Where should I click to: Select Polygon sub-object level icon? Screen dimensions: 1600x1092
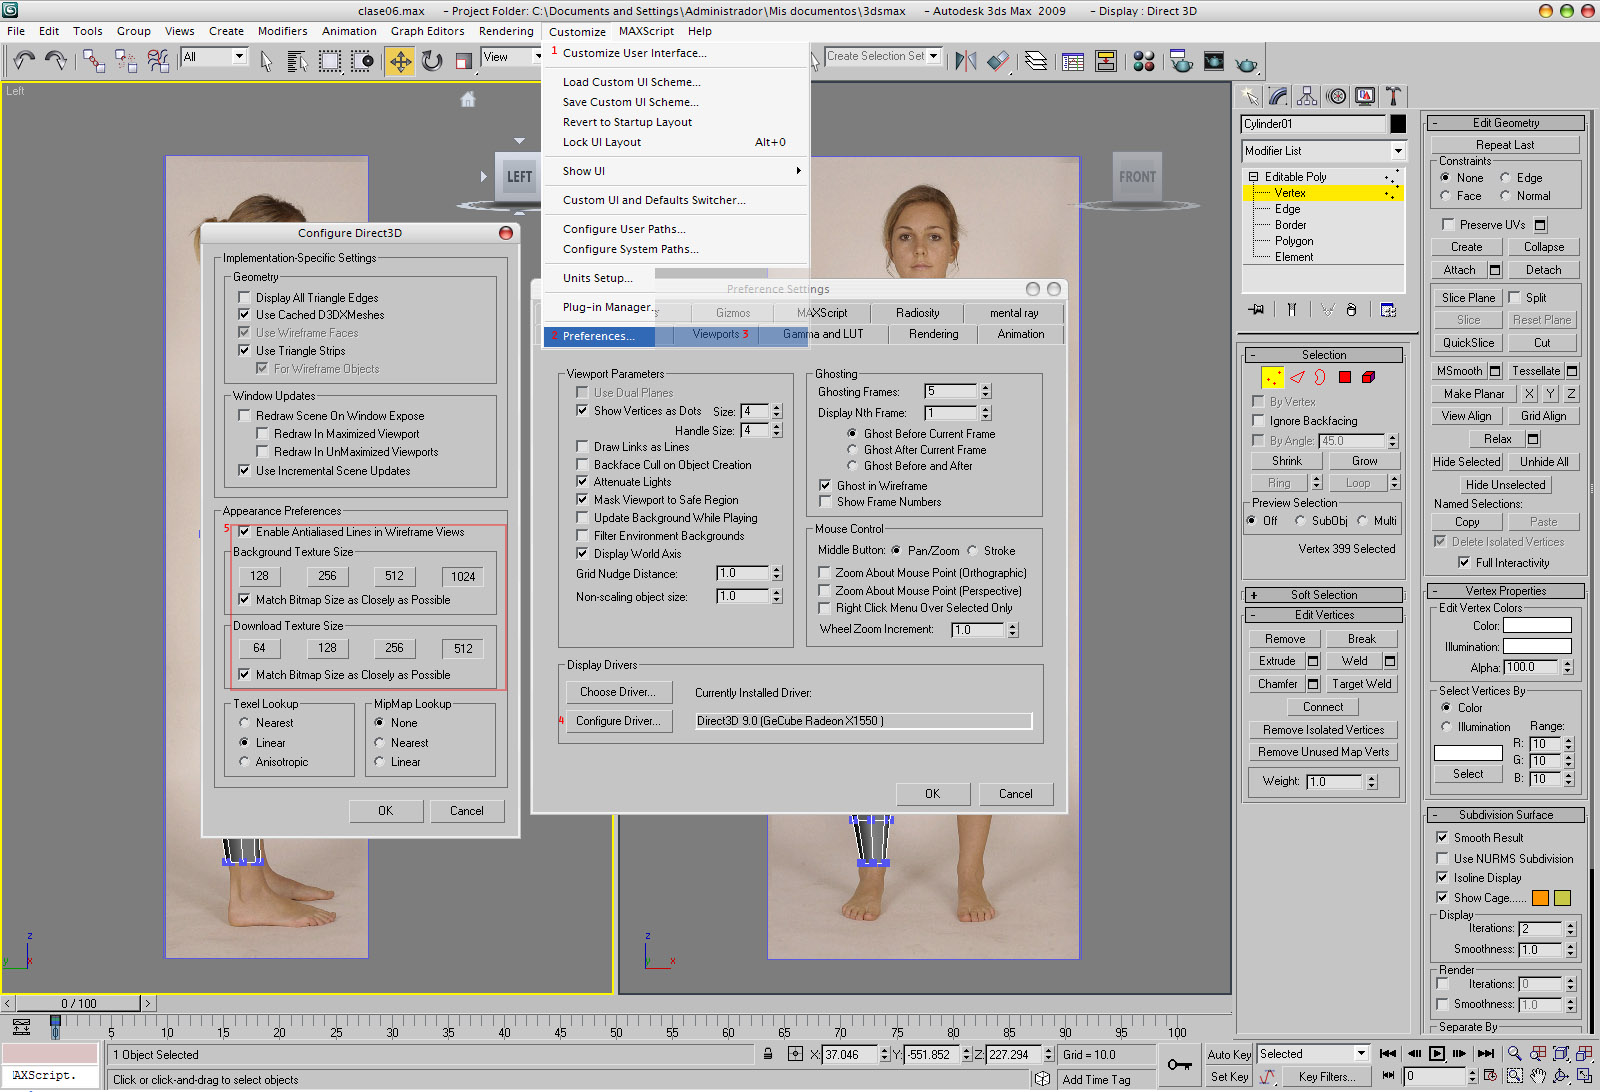(1345, 377)
